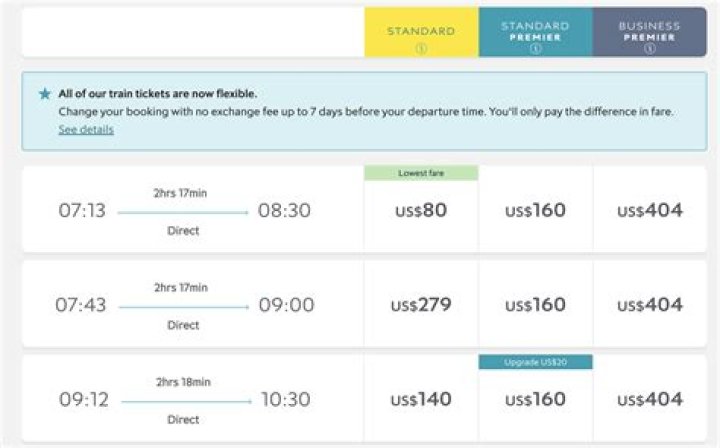Choose the US$80 Standard fare at 07:13
The height and width of the screenshot is (448, 720).
coord(420,211)
